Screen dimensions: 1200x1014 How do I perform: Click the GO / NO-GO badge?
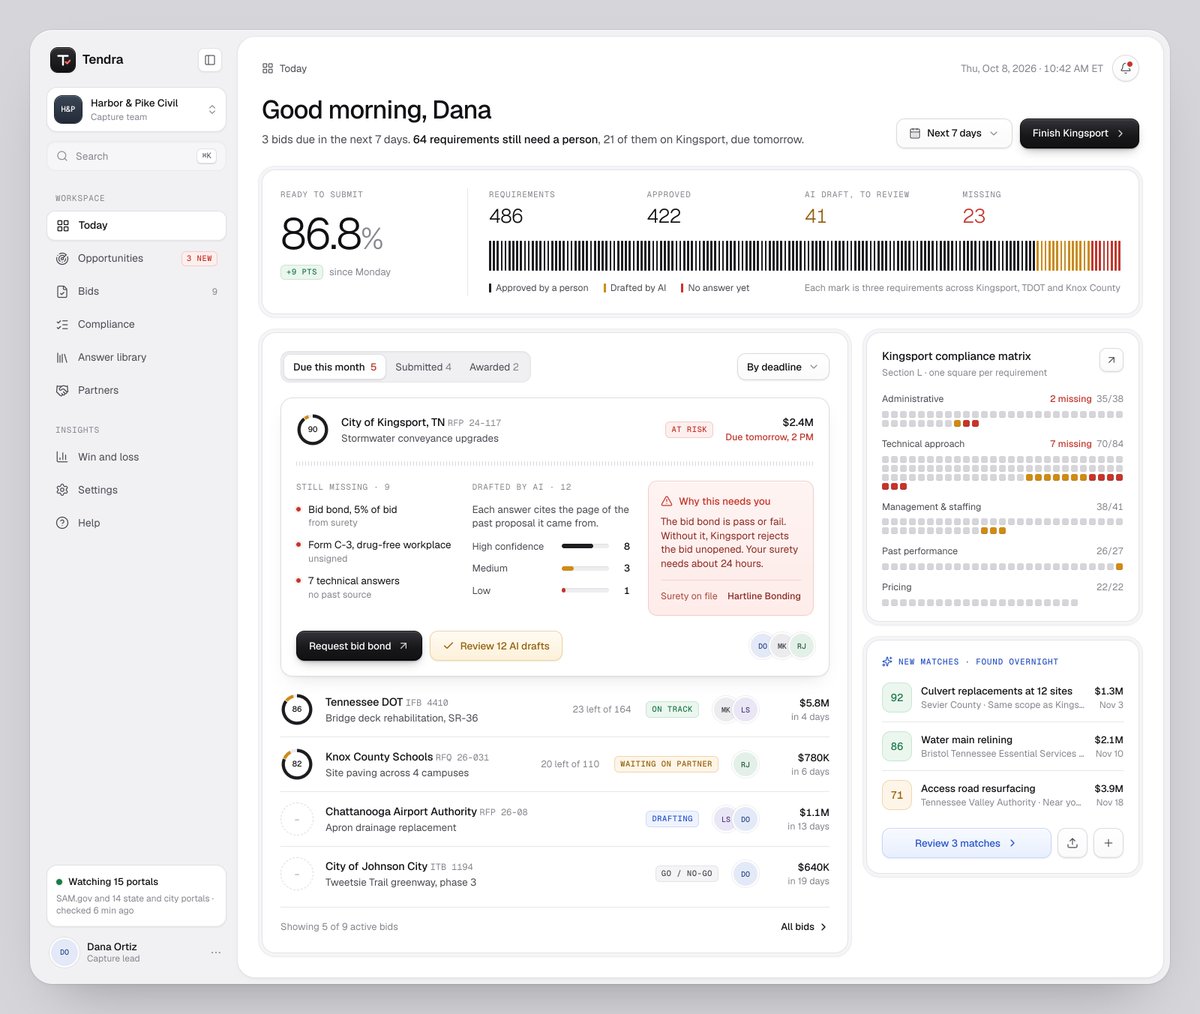click(x=686, y=874)
